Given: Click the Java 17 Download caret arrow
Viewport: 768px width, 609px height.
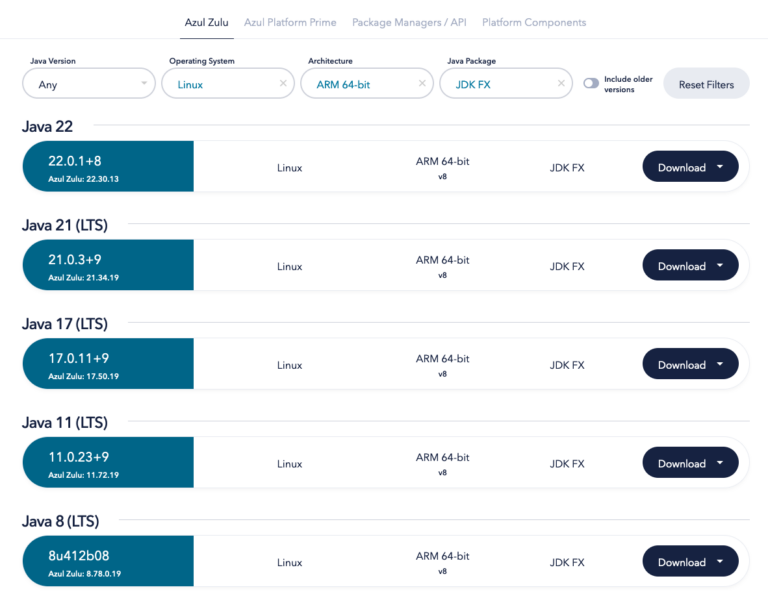Looking at the screenshot, I should click(x=720, y=365).
